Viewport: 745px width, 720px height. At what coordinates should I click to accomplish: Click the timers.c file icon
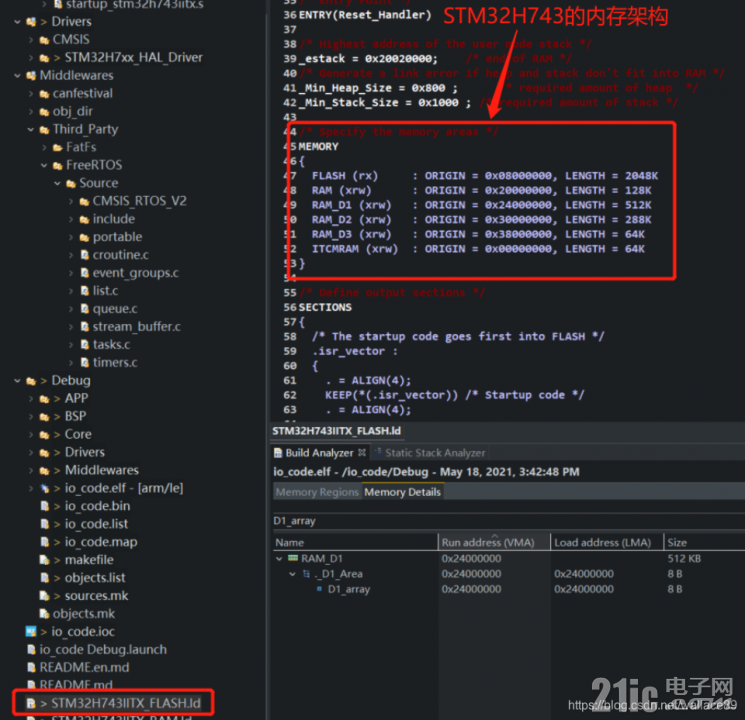tap(85, 363)
